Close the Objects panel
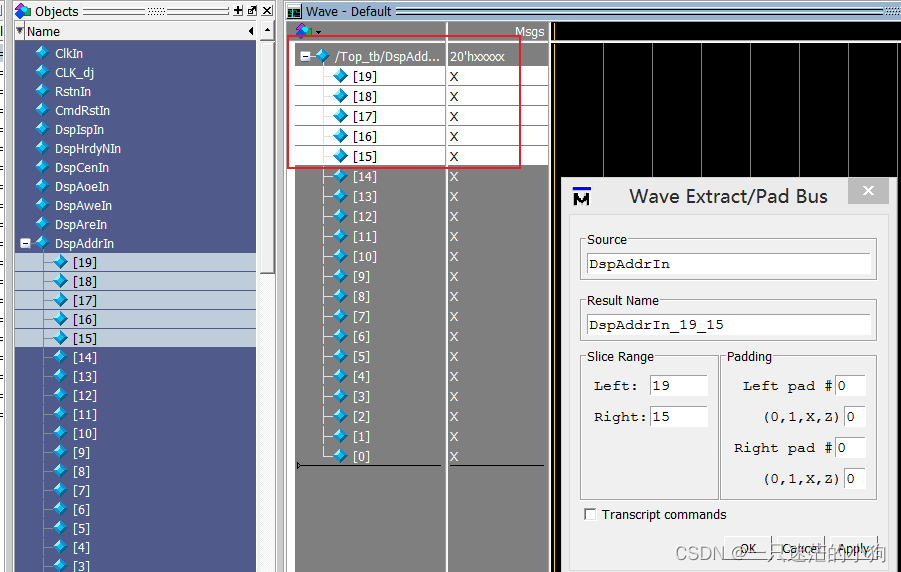The height and width of the screenshot is (572, 901). pyautogui.click(x=267, y=10)
